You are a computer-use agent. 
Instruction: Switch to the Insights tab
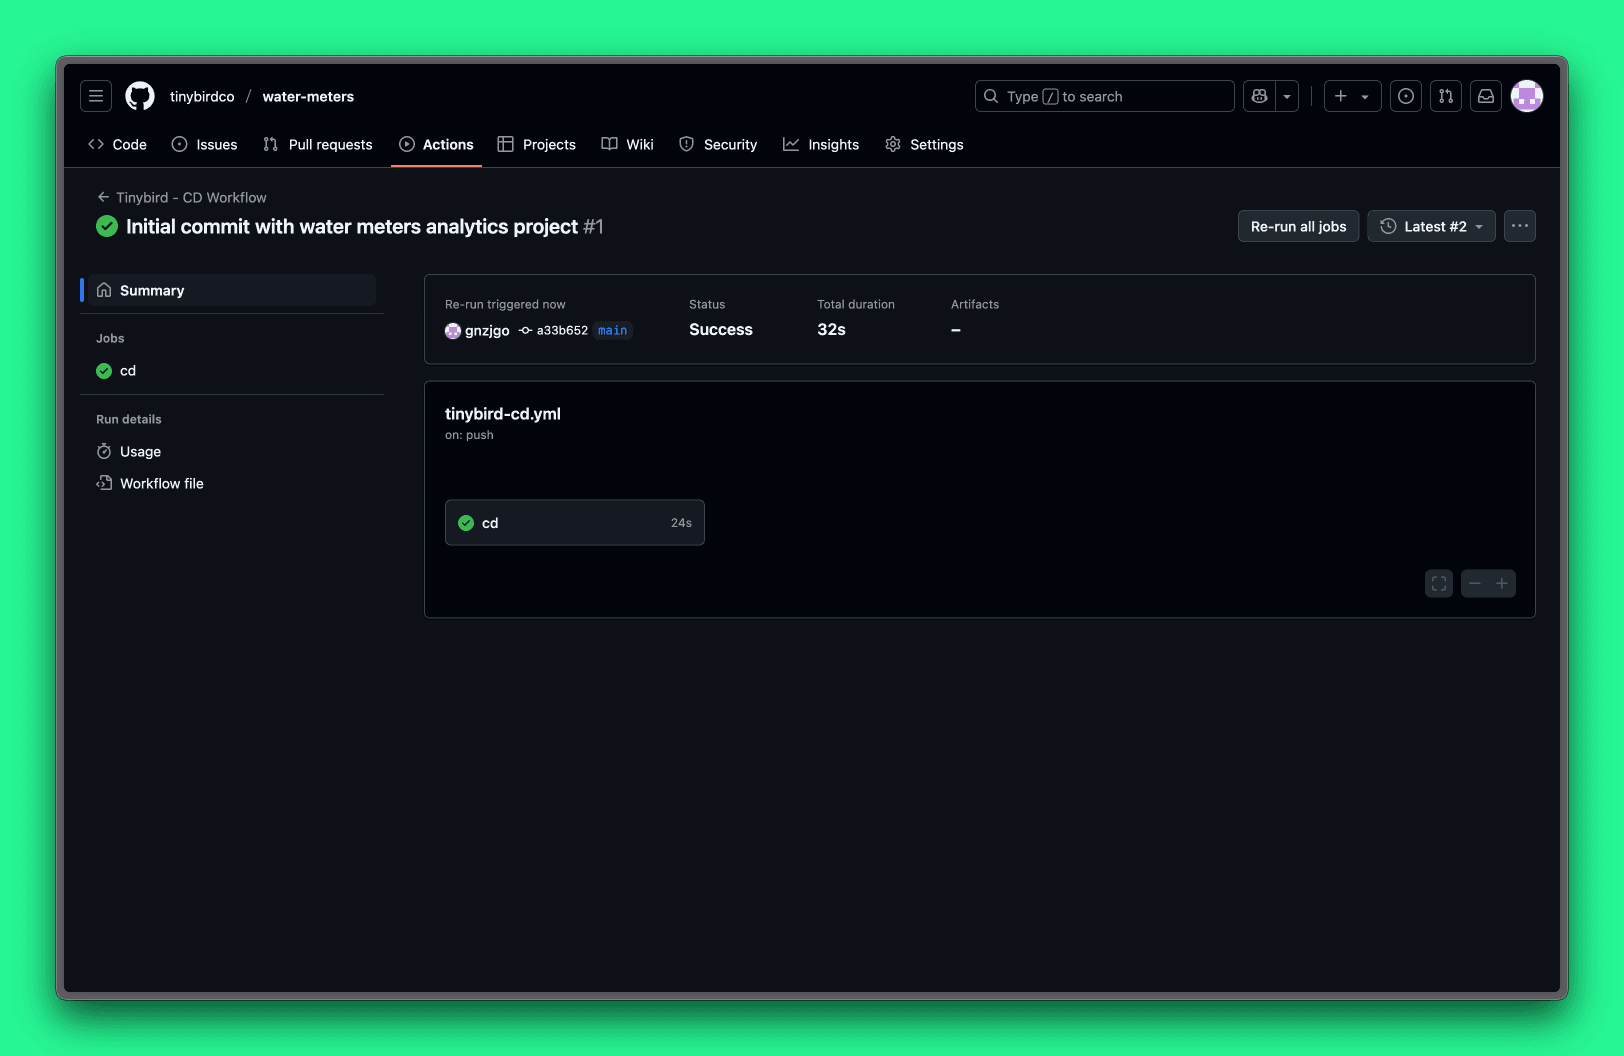820,145
